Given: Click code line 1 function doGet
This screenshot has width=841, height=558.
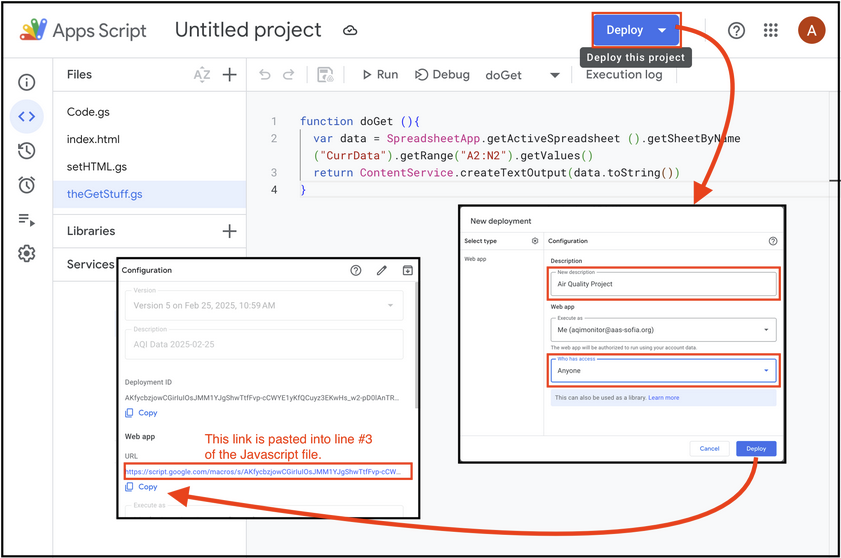Looking at the screenshot, I should tap(359, 121).
